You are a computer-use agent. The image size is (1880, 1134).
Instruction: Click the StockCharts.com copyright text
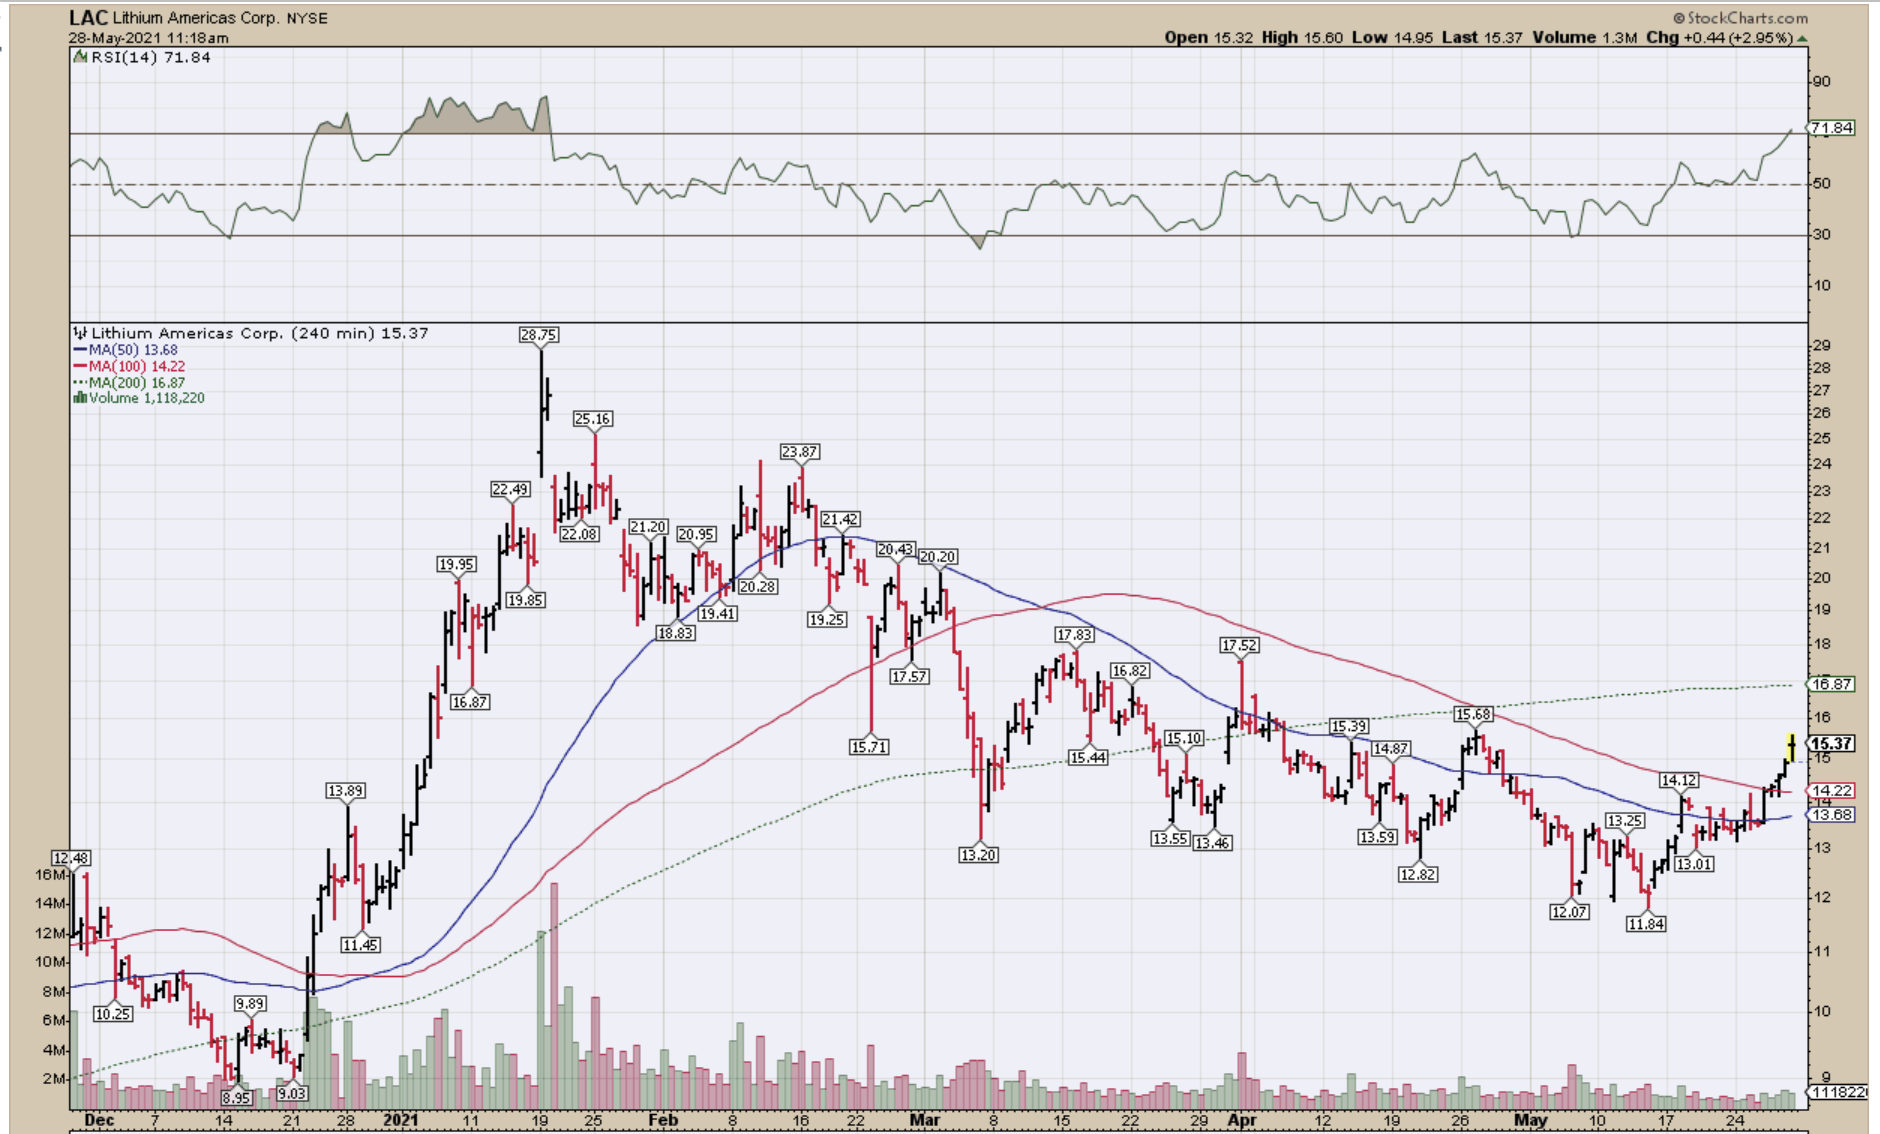(x=1740, y=18)
